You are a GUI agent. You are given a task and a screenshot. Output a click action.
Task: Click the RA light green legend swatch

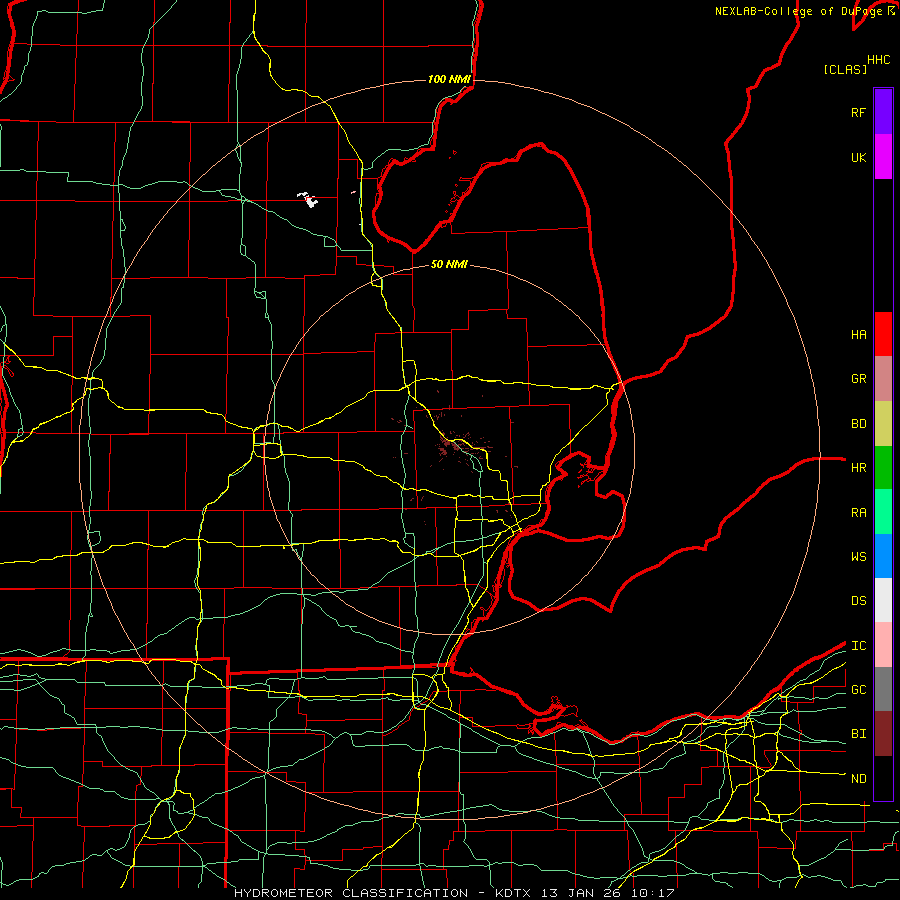(883, 512)
